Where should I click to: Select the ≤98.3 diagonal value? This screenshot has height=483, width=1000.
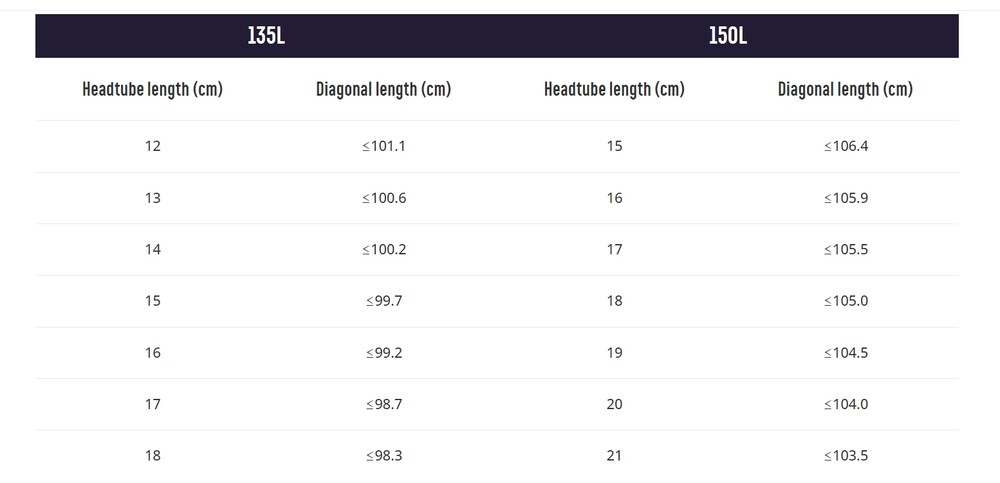(x=384, y=456)
